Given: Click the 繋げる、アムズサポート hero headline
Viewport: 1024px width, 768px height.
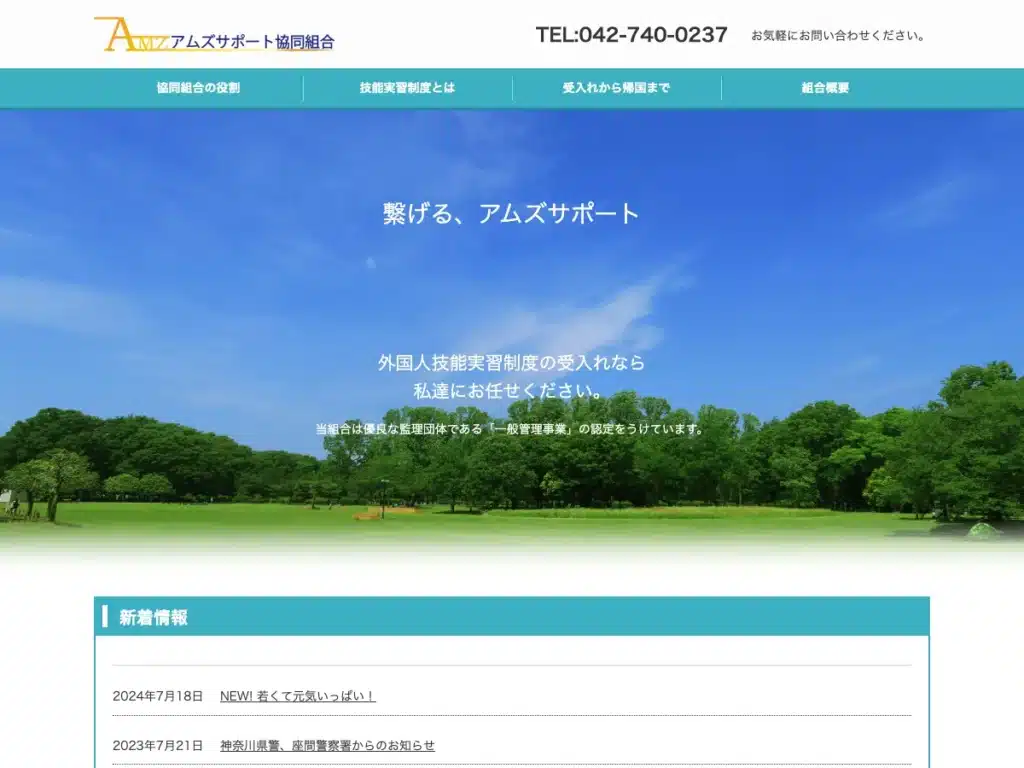Looking at the screenshot, I should (511, 214).
